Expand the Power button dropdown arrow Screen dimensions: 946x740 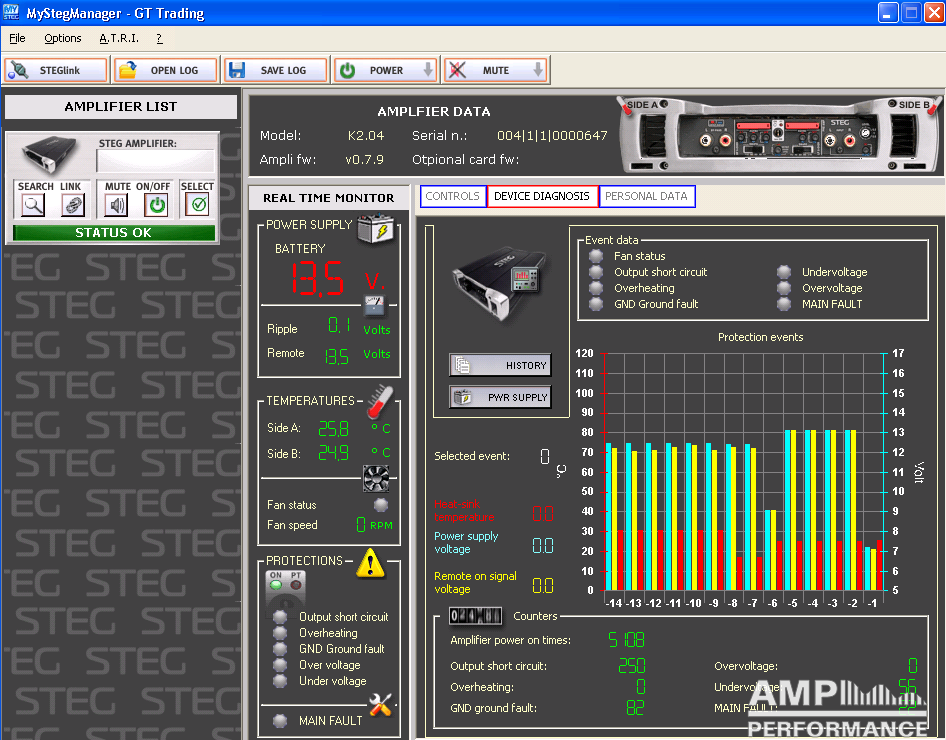[x=428, y=70]
